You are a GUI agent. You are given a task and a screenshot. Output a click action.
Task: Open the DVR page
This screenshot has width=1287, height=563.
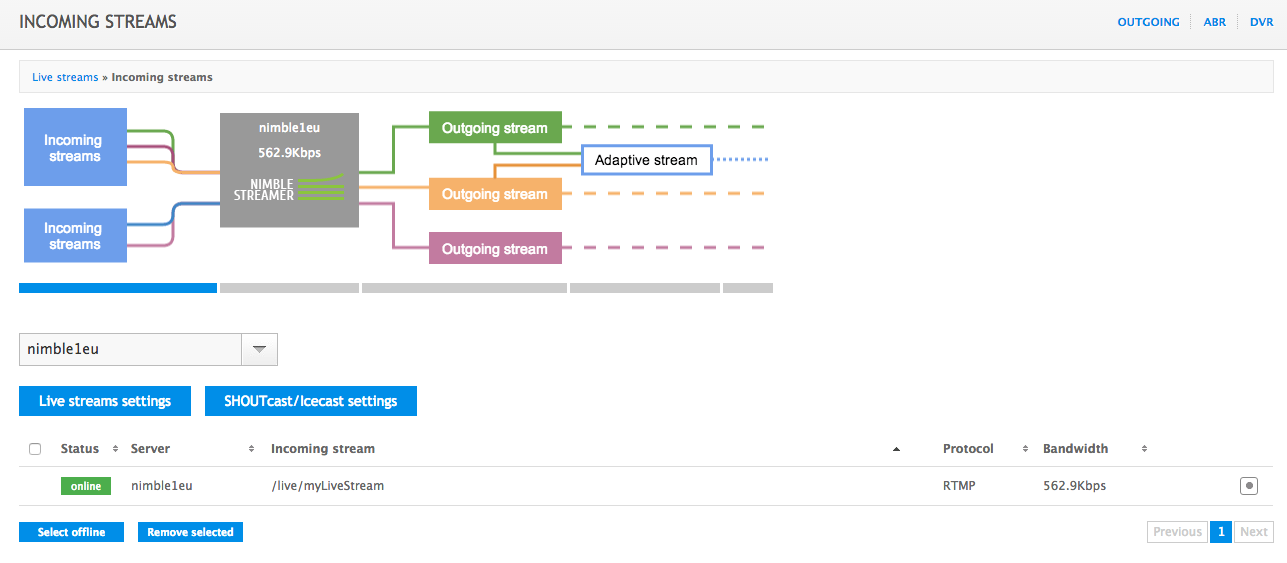coord(1261,22)
